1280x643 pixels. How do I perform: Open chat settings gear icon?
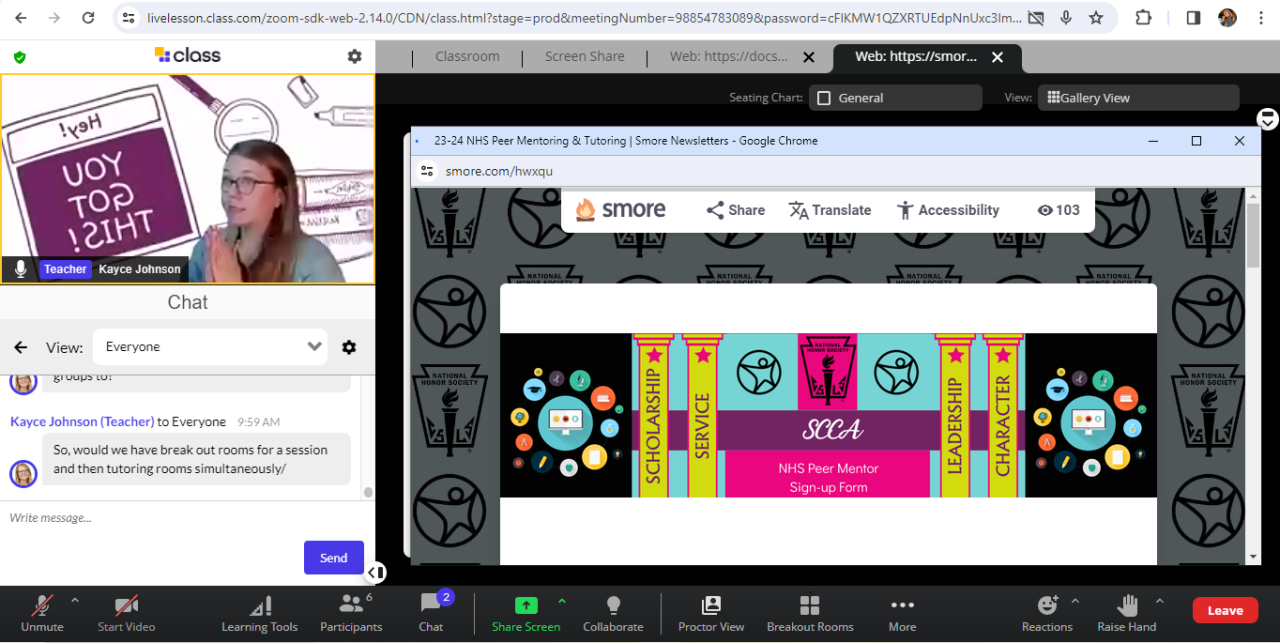tap(349, 347)
